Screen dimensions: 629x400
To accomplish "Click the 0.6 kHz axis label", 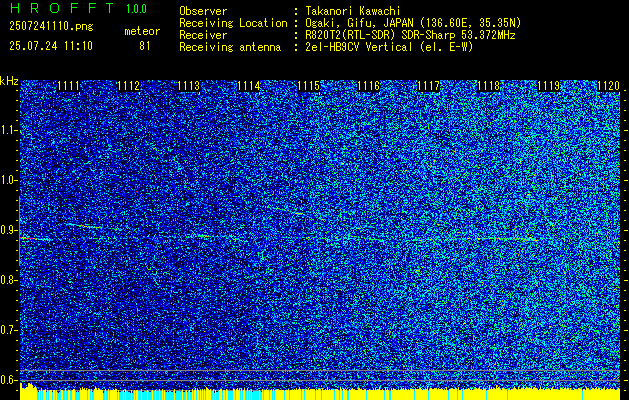I will pos(8,380).
